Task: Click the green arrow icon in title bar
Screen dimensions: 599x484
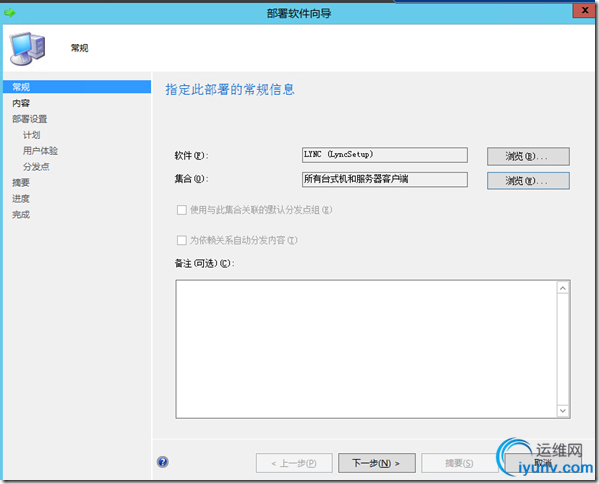Action: (10, 13)
